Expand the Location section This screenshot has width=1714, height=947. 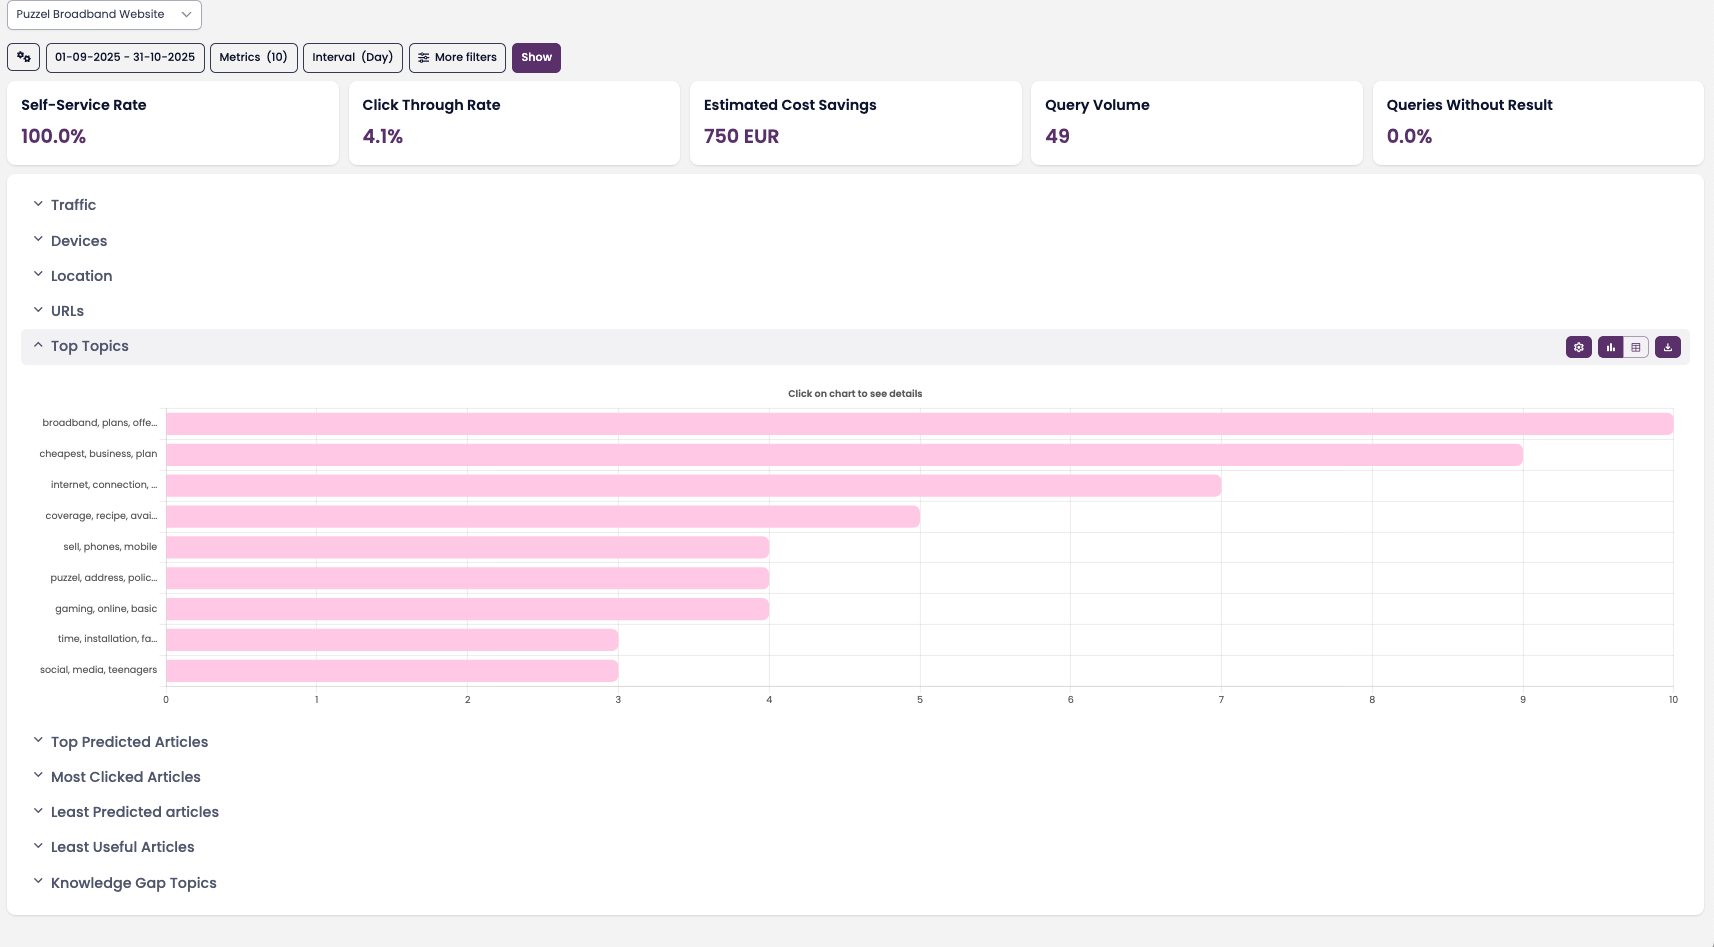pos(81,276)
